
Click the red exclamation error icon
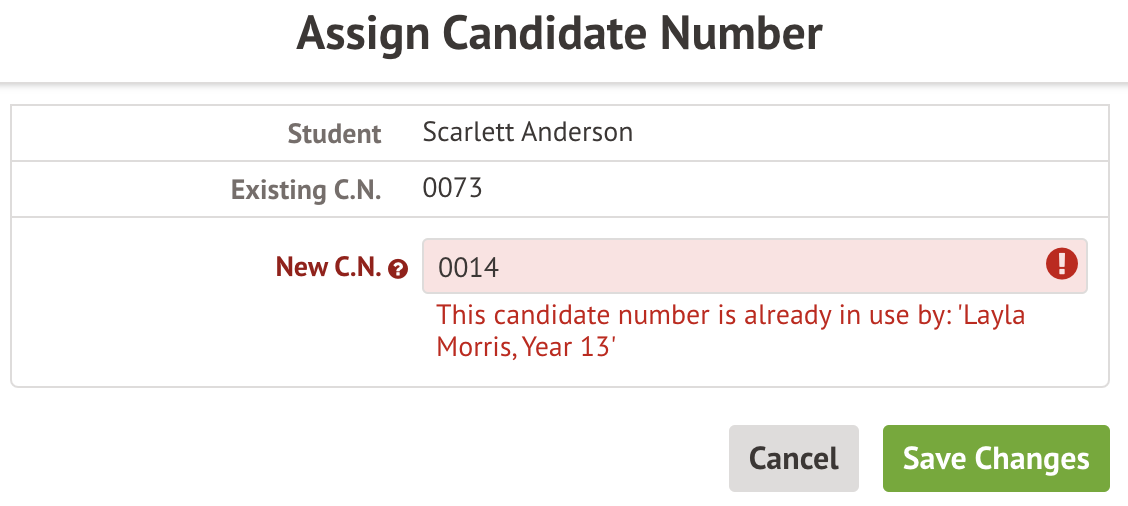1061,264
